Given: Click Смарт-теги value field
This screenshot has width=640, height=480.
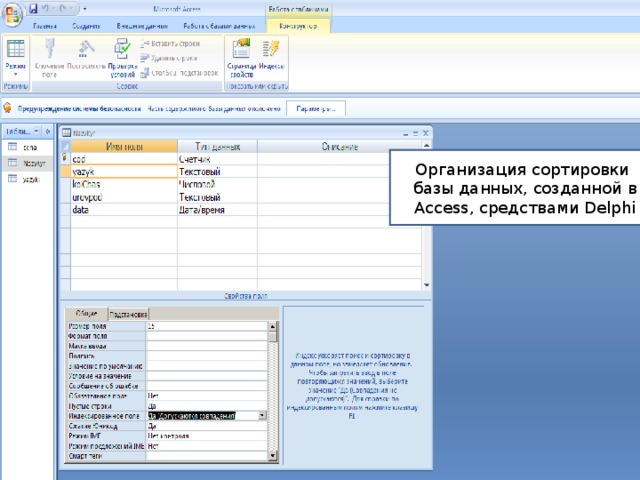Looking at the screenshot, I should pyautogui.click(x=207, y=456).
